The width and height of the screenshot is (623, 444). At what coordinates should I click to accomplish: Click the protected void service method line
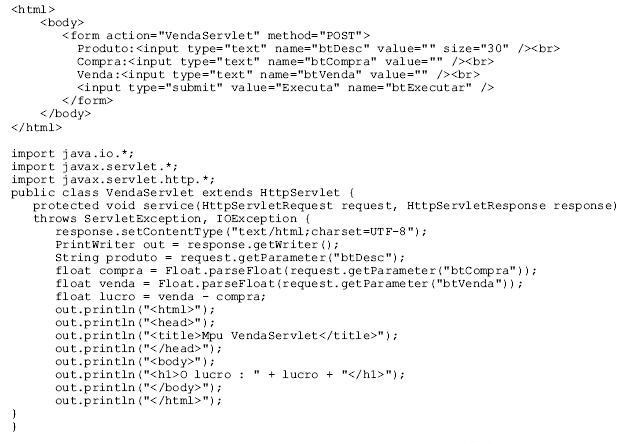[x=325, y=206]
